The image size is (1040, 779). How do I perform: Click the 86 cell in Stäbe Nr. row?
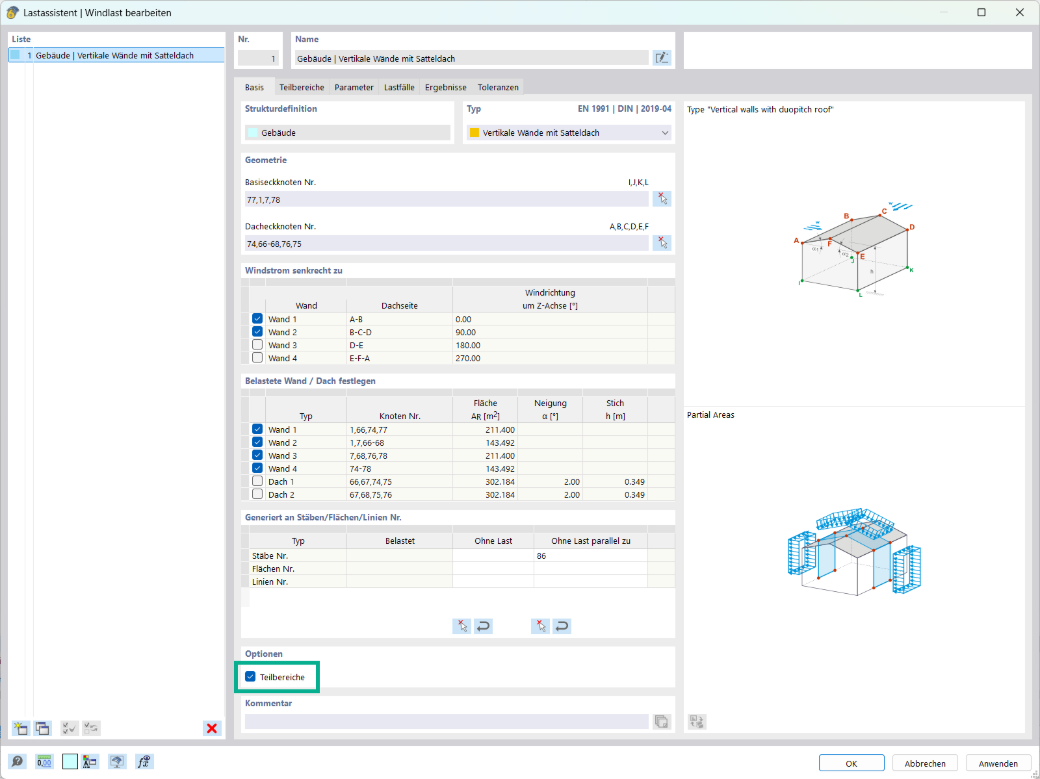pos(590,555)
